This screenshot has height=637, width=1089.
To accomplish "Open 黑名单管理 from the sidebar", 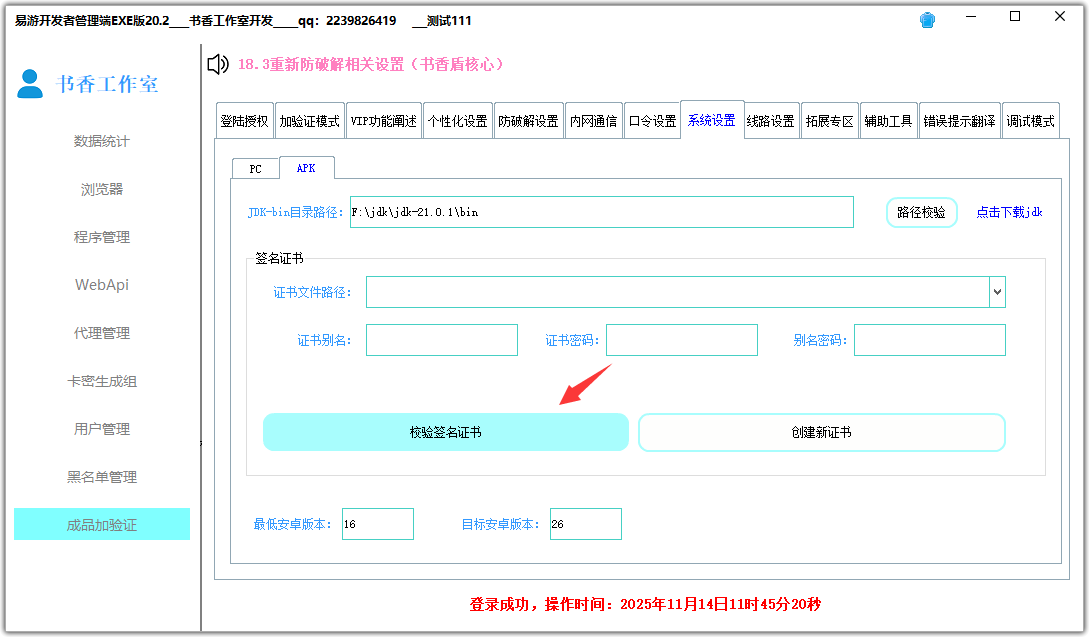I will [x=101, y=477].
